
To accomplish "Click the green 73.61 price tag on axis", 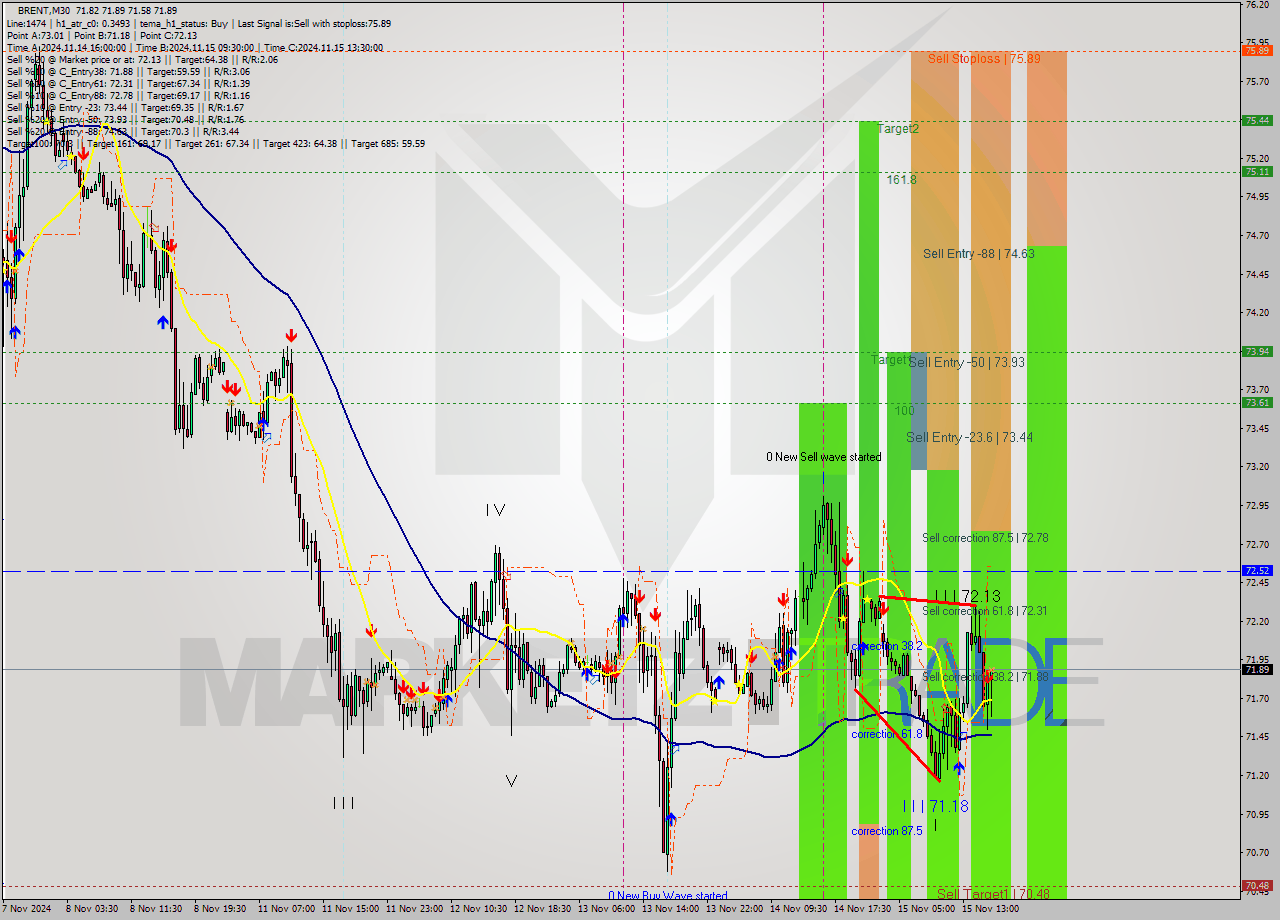I will [x=1257, y=402].
